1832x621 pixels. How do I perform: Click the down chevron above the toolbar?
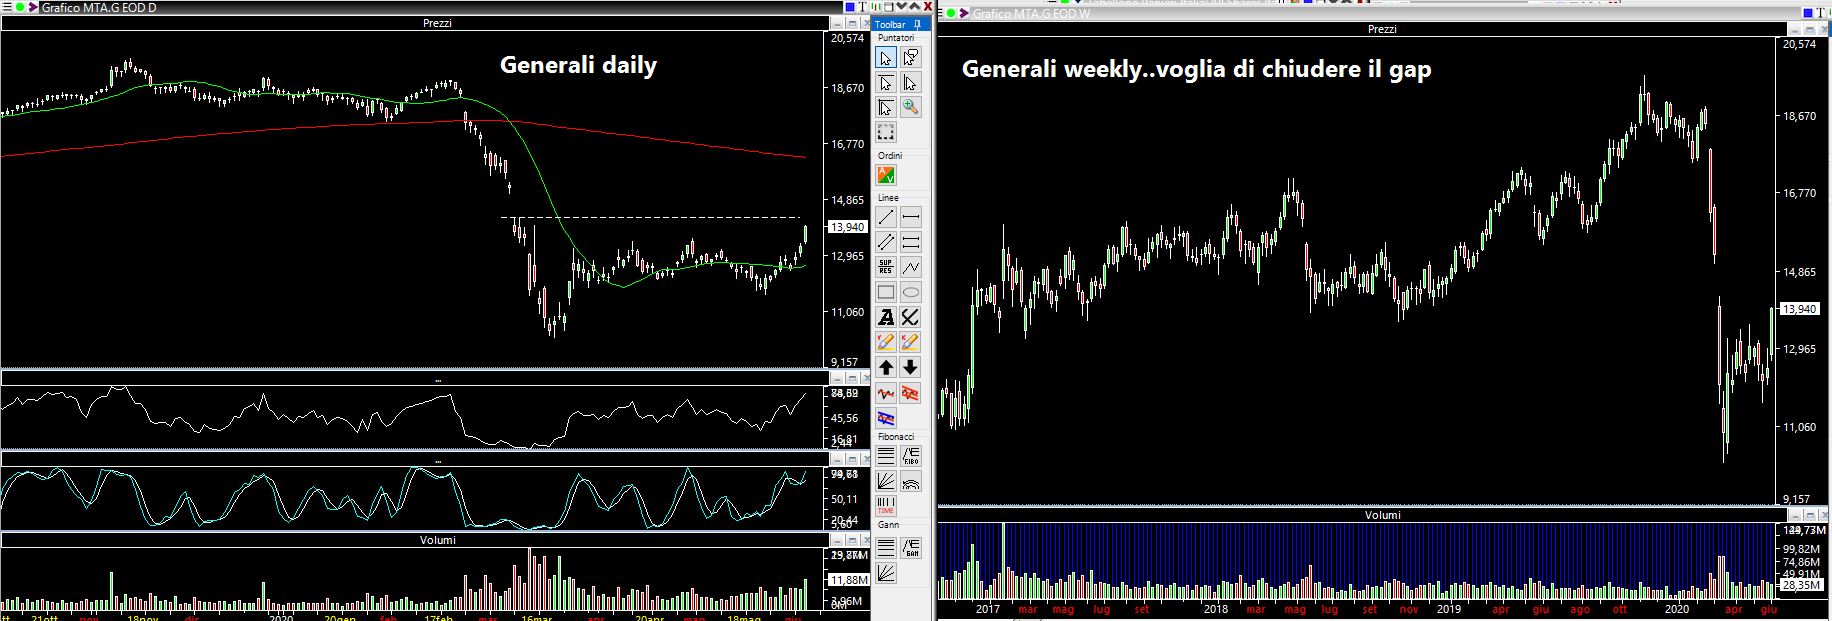click(x=902, y=6)
